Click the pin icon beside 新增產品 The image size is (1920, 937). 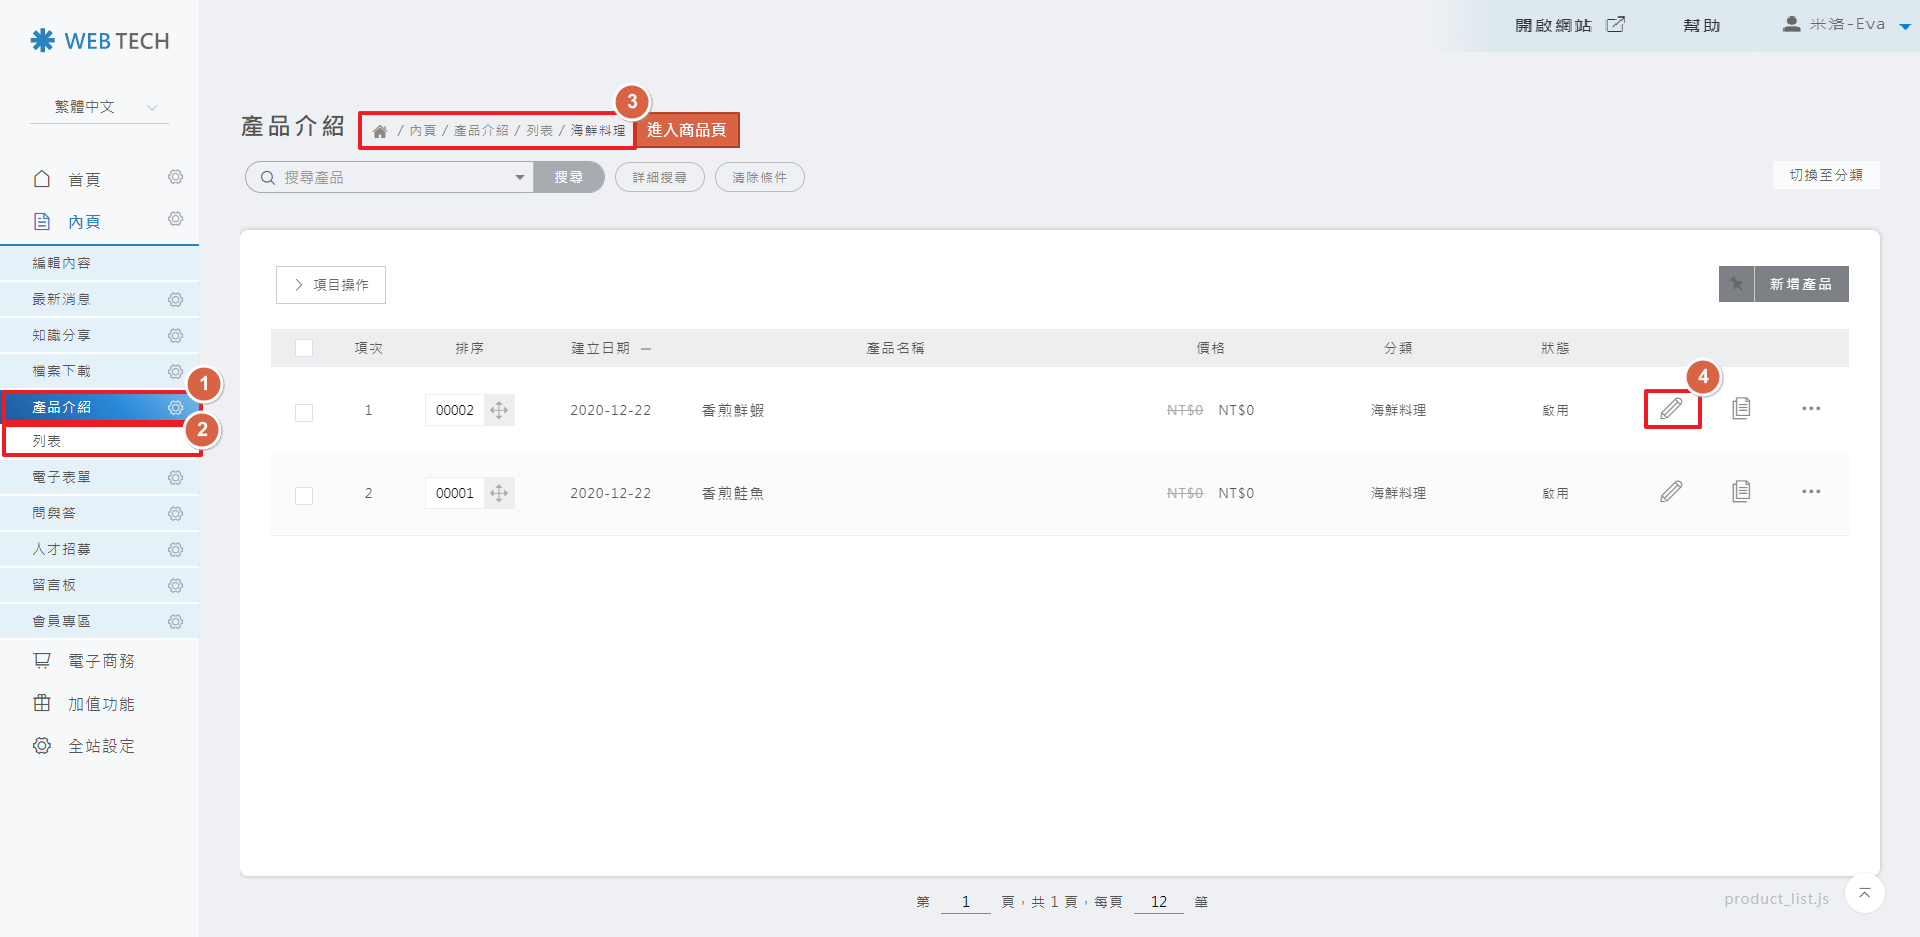click(x=1737, y=284)
